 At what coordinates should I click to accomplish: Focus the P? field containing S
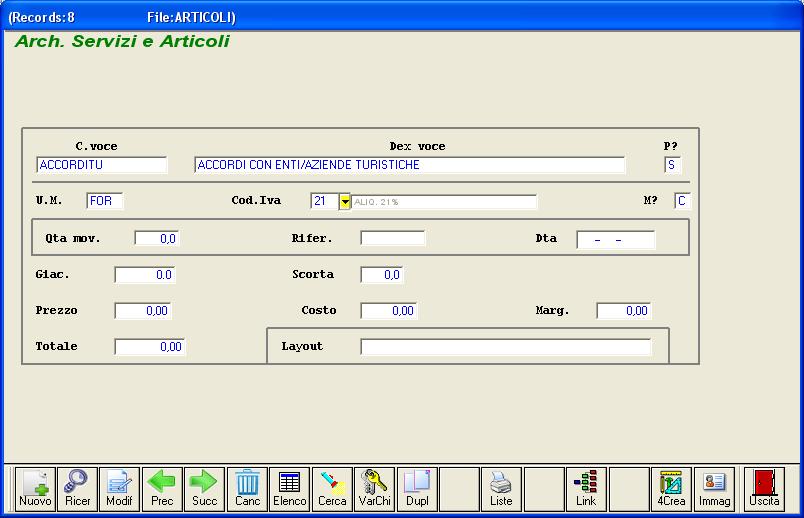672,165
